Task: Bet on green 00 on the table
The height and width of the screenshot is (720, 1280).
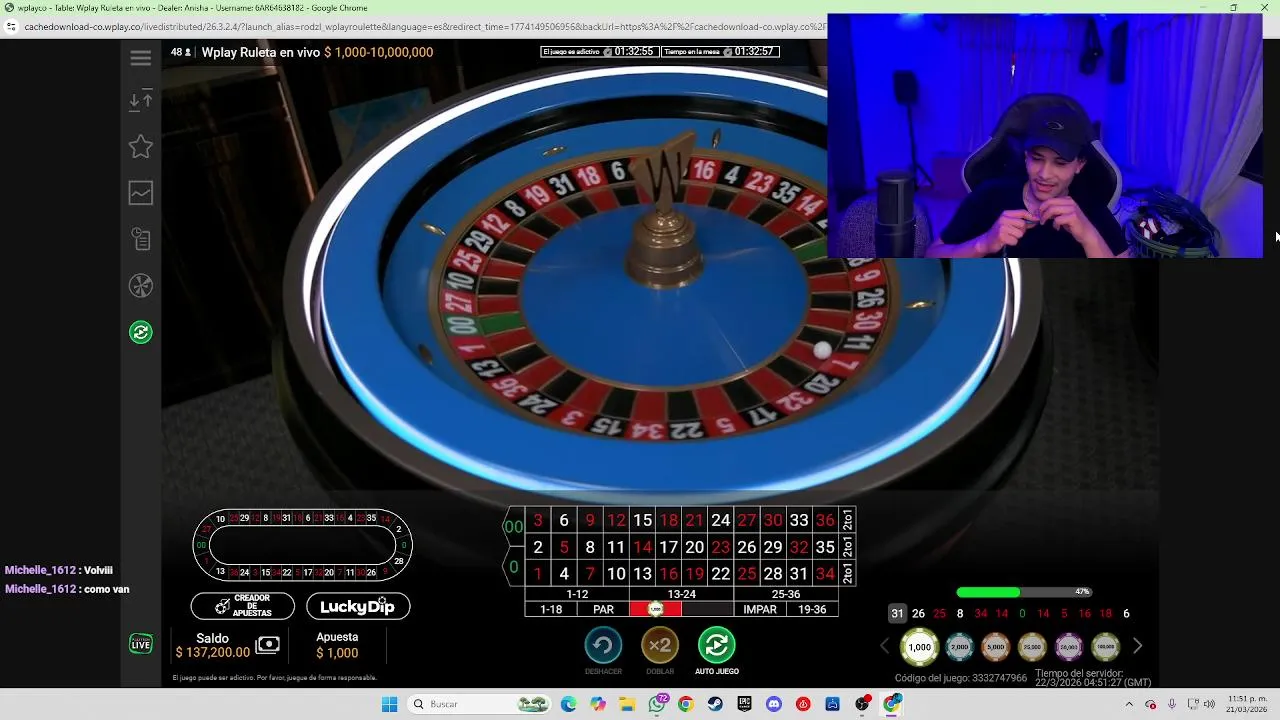Action: [x=513, y=527]
